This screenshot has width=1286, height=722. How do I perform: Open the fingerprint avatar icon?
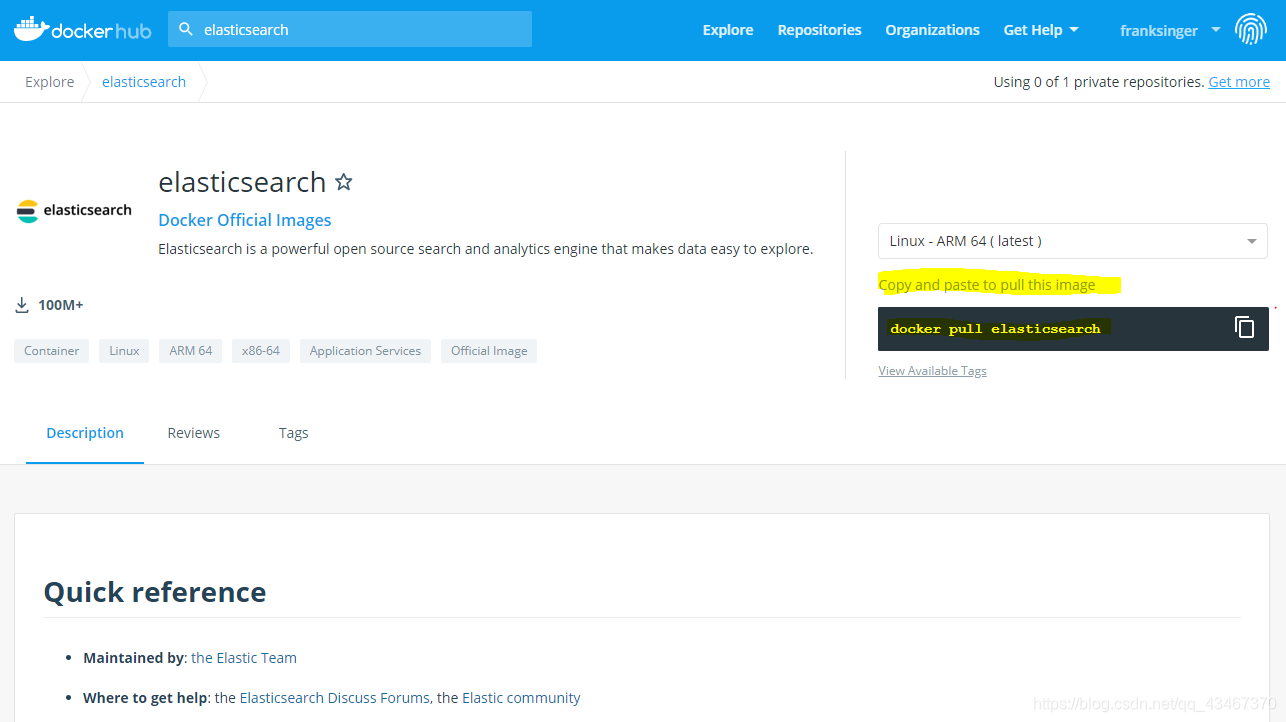(x=1251, y=30)
